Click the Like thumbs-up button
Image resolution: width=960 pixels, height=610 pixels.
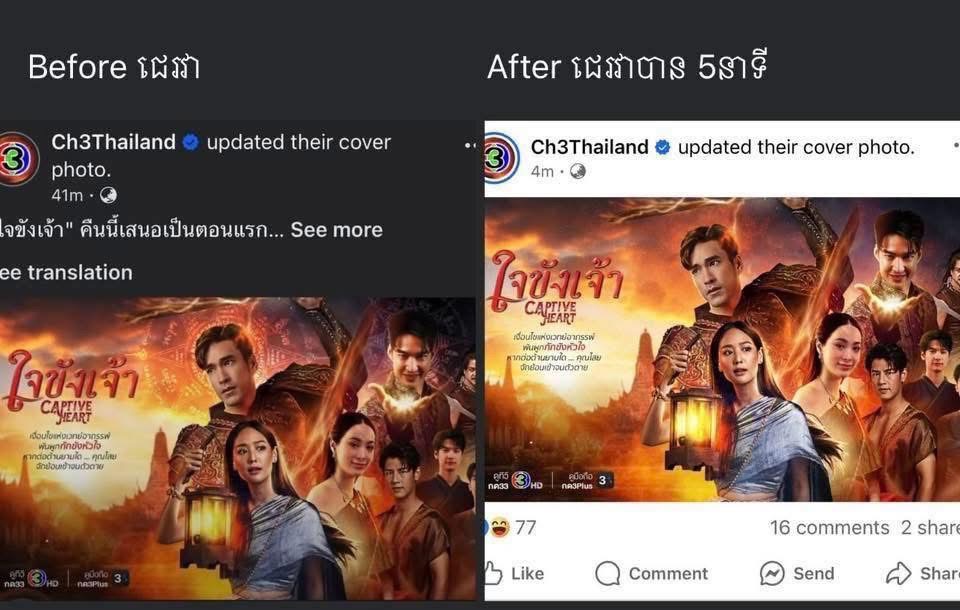tap(514, 573)
